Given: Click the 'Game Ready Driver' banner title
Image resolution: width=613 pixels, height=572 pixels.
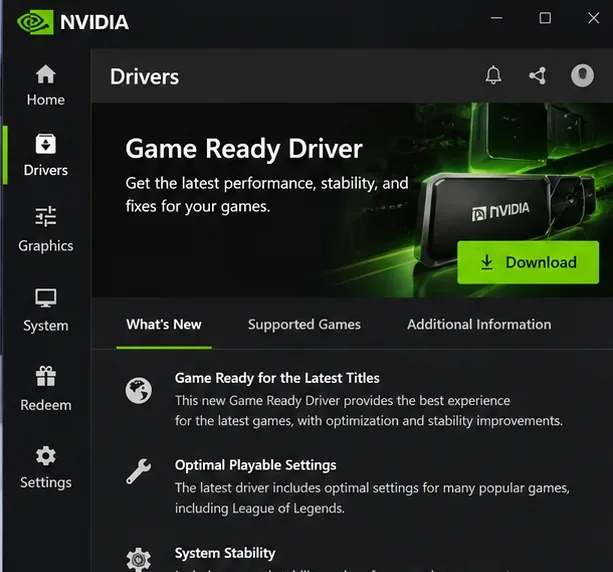Looking at the screenshot, I should [x=244, y=149].
